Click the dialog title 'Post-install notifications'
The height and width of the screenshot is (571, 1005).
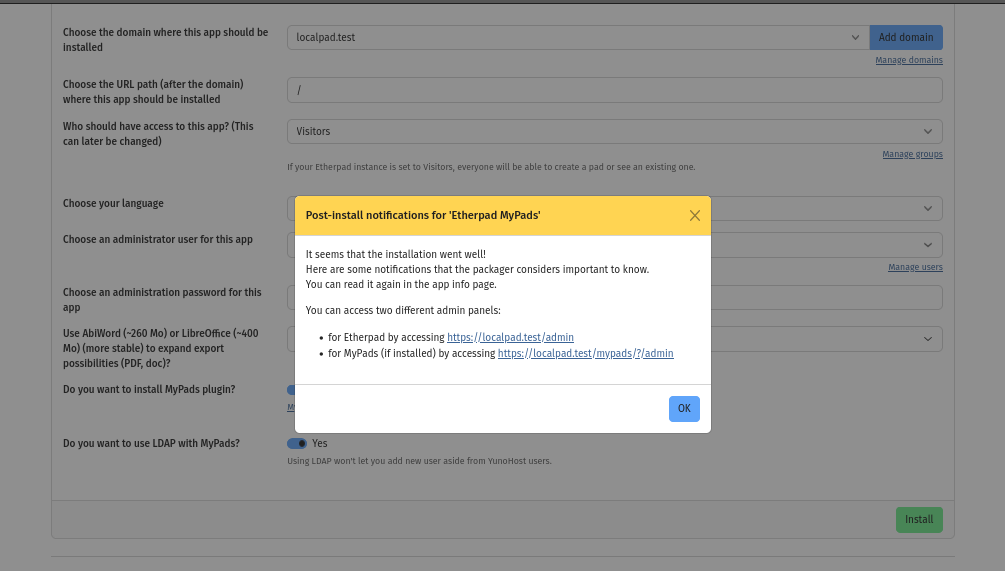click(x=422, y=215)
